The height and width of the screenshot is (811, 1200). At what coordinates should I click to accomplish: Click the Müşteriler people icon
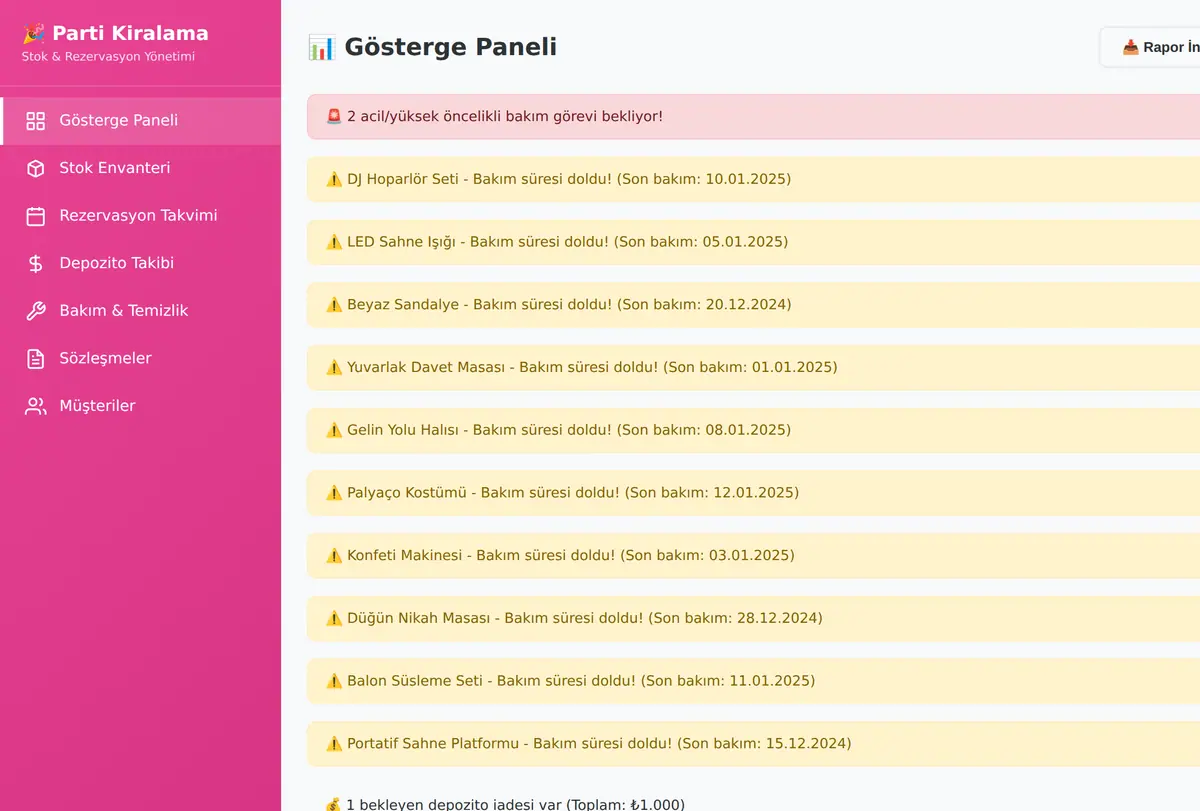(x=36, y=406)
